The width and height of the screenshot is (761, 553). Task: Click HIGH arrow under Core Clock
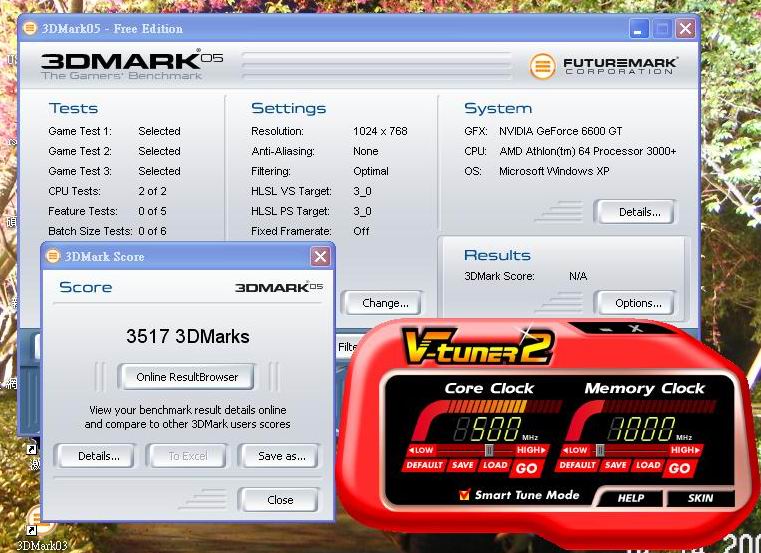pos(531,450)
